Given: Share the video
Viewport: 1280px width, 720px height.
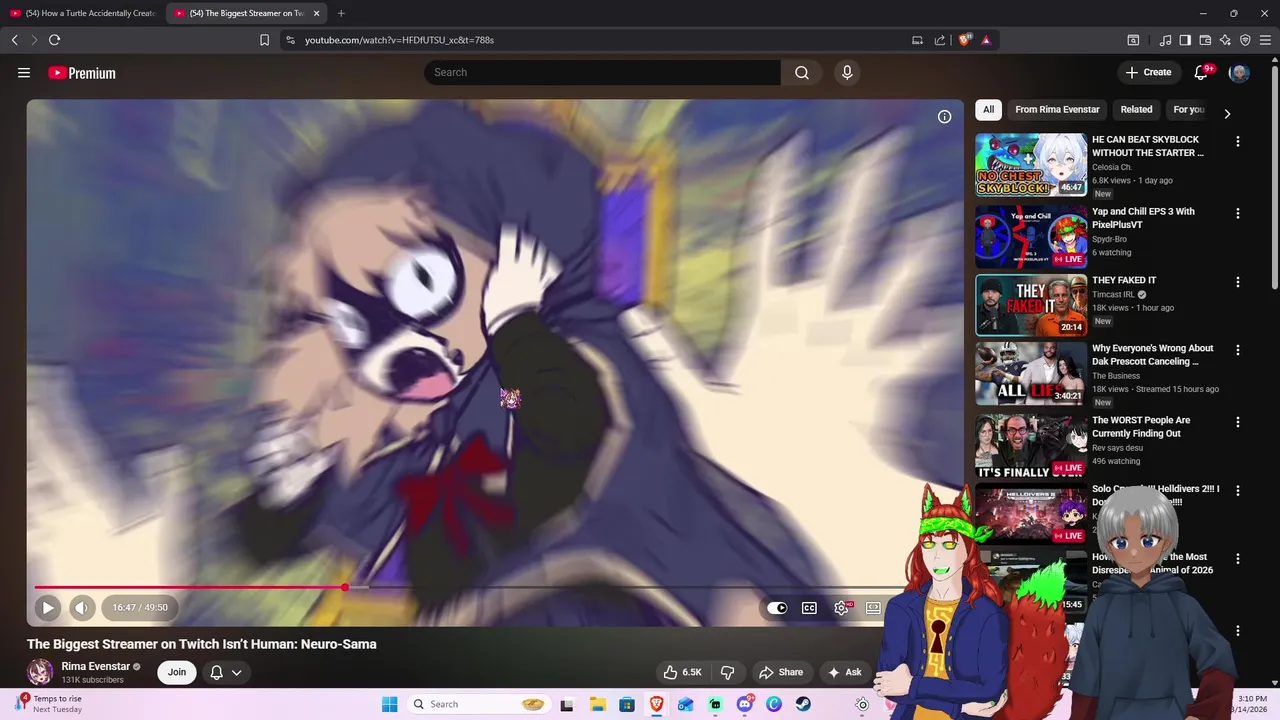Looking at the screenshot, I should point(781,672).
